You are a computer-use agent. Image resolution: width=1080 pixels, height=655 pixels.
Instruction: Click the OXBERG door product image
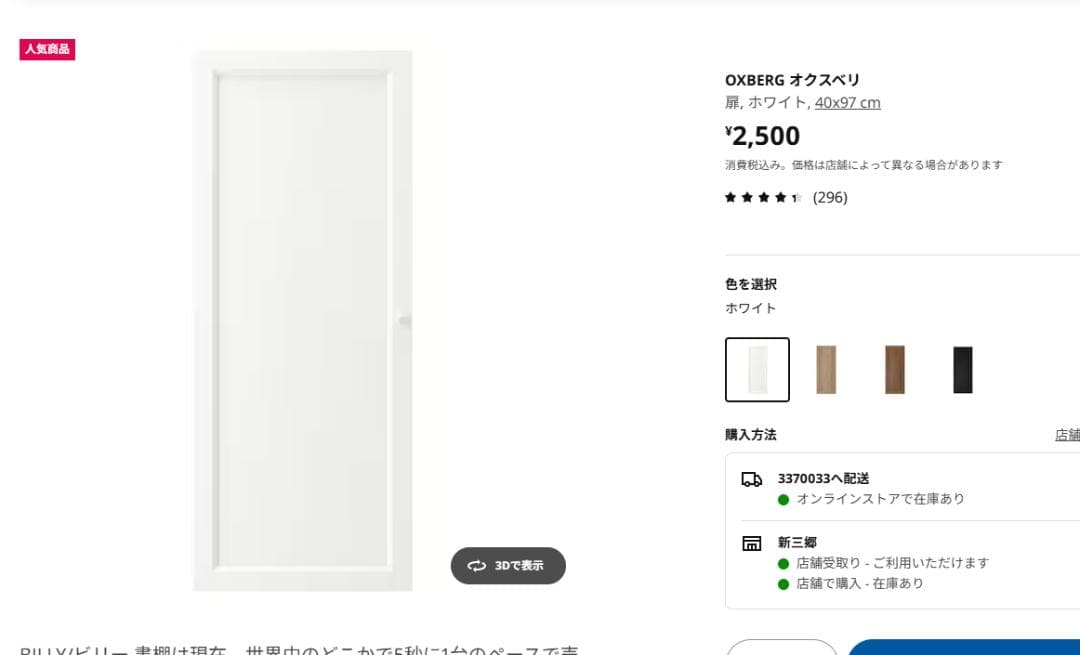[300, 320]
